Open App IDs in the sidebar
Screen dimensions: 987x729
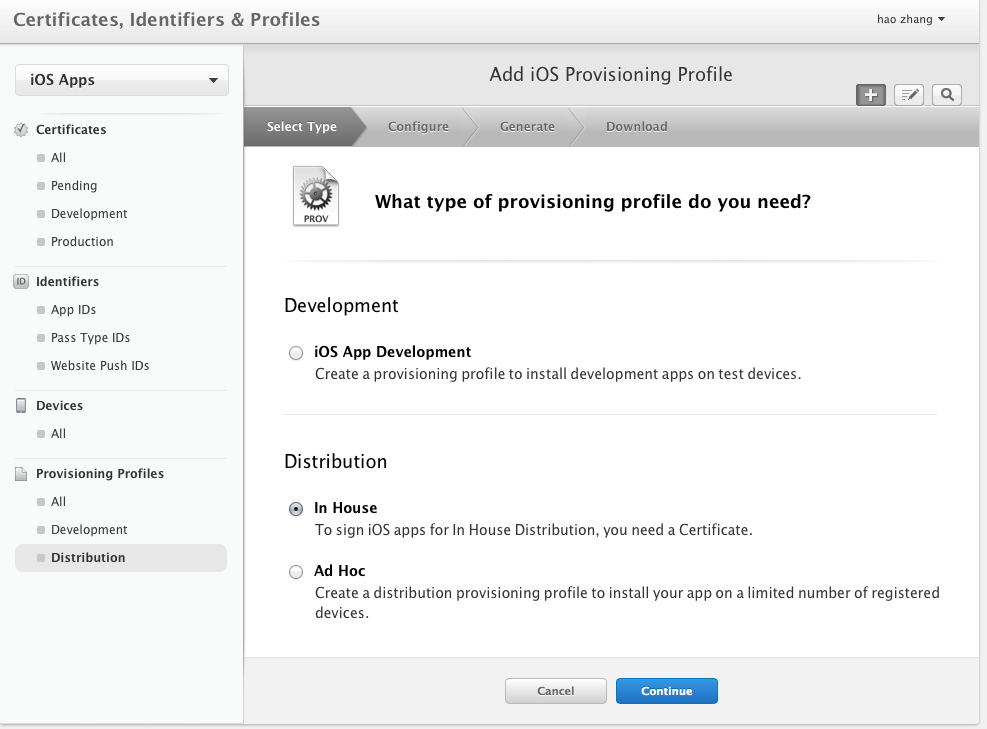73,310
